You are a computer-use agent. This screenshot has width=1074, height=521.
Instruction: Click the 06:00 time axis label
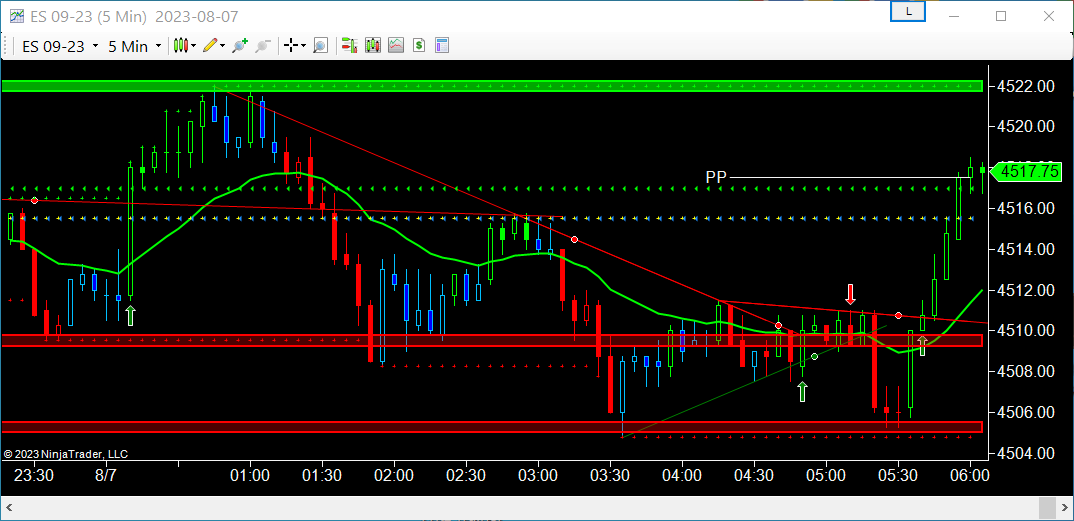(969, 475)
